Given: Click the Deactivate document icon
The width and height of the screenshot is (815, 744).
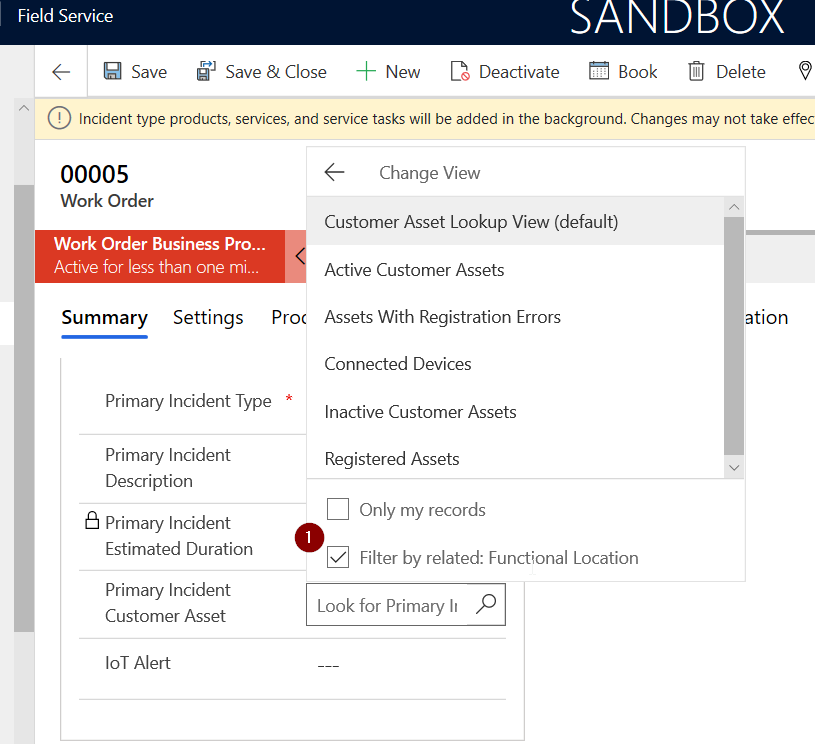Looking at the screenshot, I should pyautogui.click(x=459, y=72).
